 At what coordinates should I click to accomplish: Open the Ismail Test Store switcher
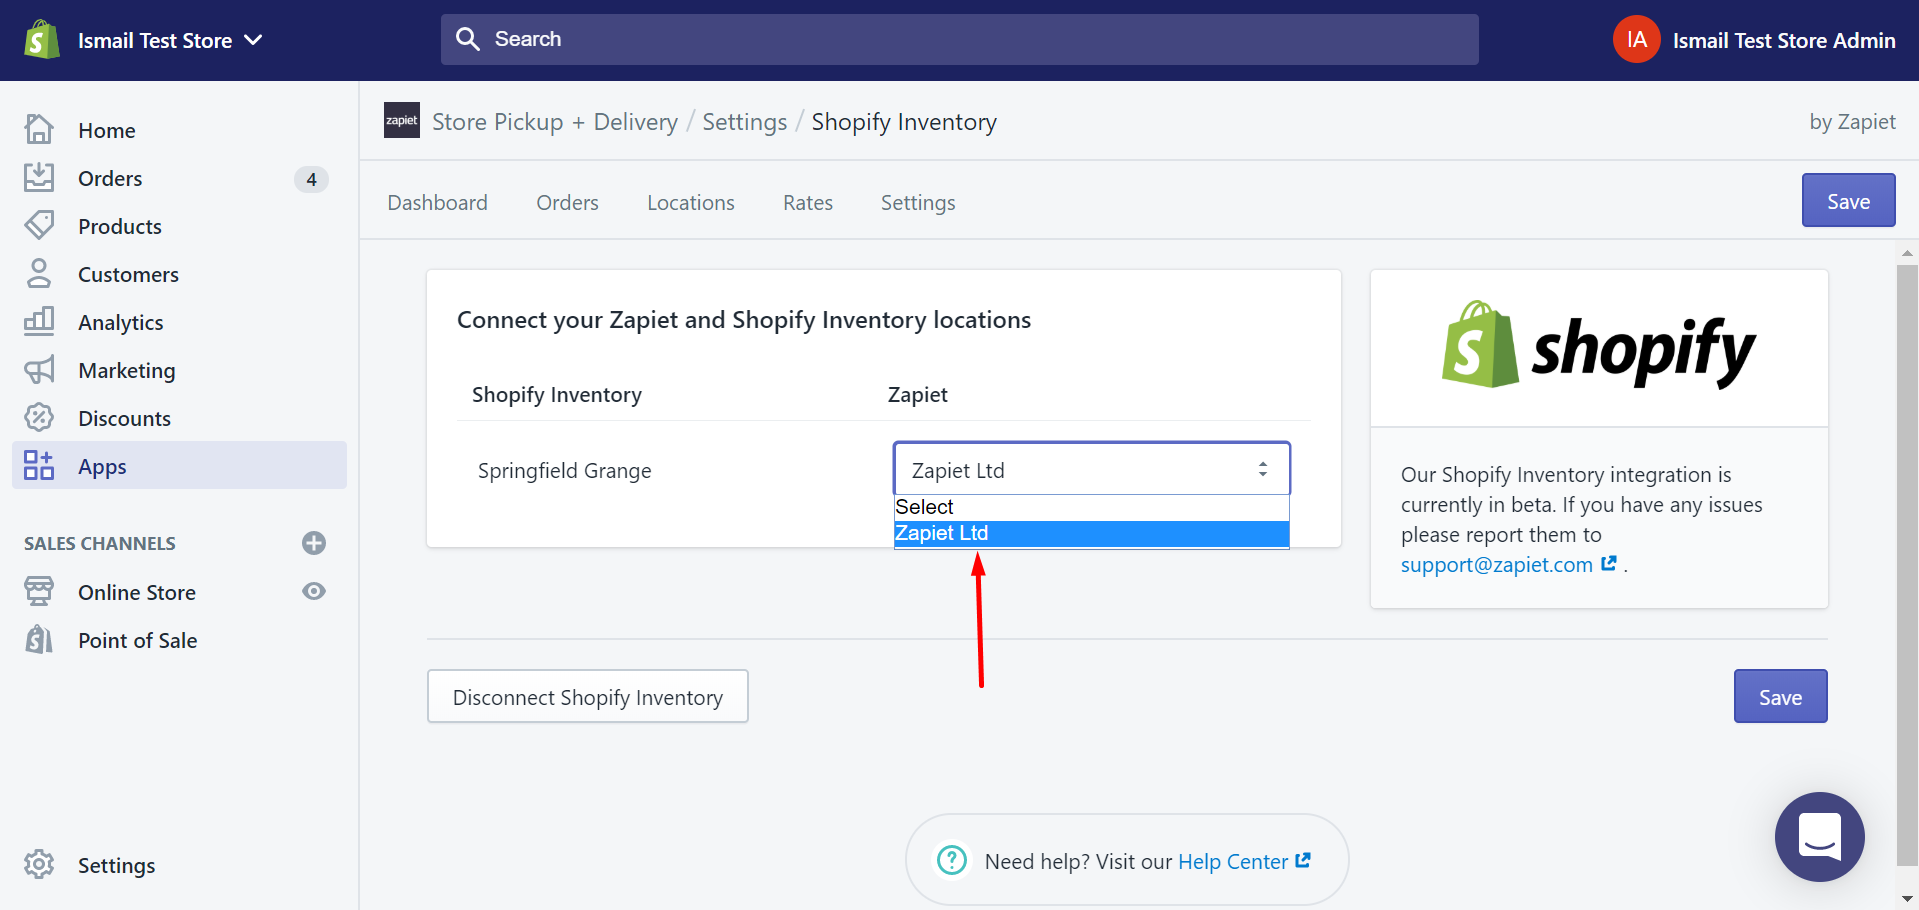pos(170,40)
